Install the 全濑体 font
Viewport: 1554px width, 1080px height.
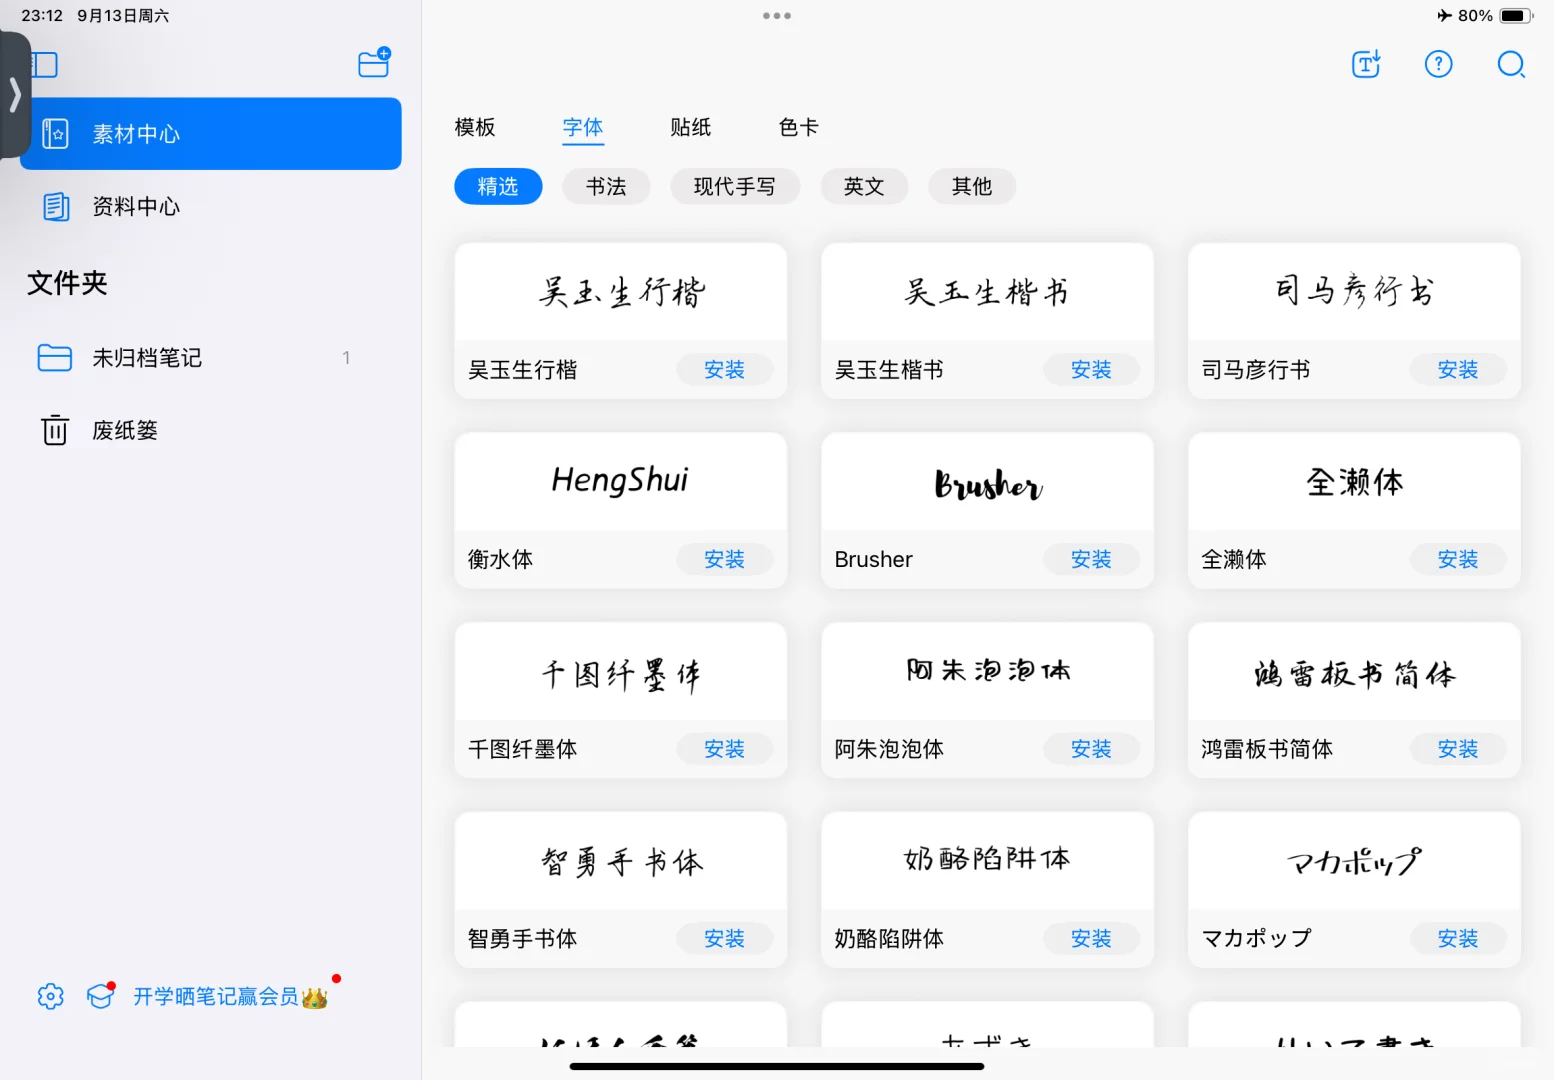click(x=1458, y=560)
